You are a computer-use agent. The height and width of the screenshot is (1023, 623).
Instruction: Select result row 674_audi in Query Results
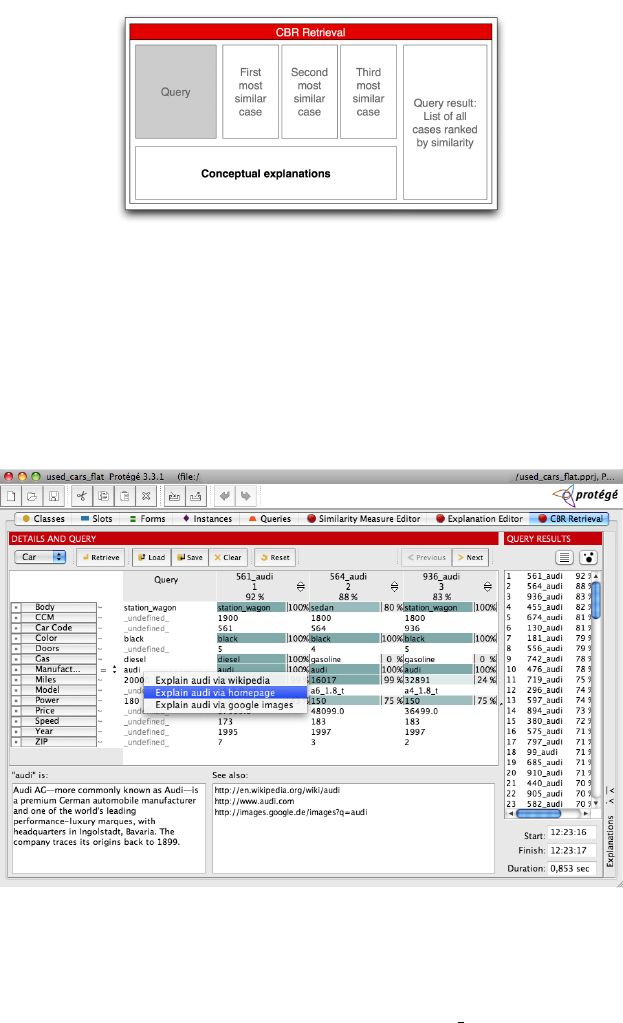coord(548,617)
